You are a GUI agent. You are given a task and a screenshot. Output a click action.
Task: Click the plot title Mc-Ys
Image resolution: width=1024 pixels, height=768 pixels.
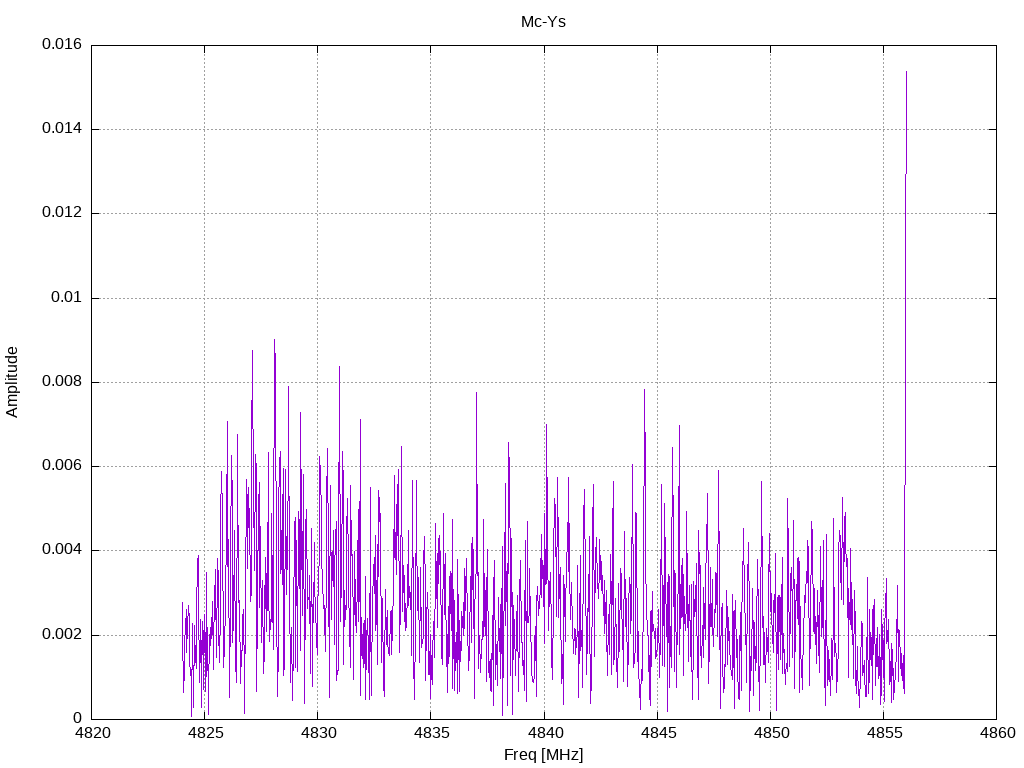[x=543, y=22]
